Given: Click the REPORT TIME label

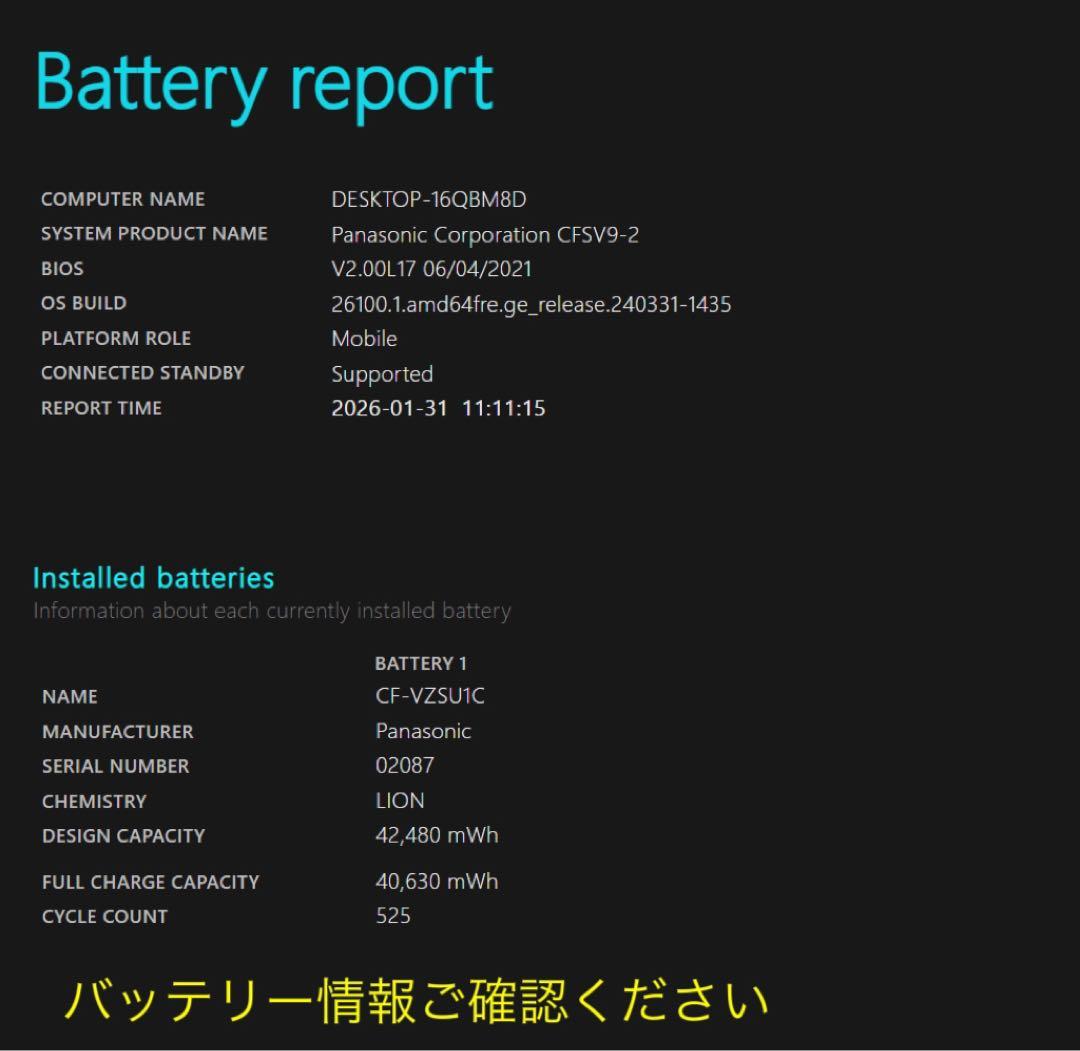Looking at the screenshot, I should coord(101,407).
